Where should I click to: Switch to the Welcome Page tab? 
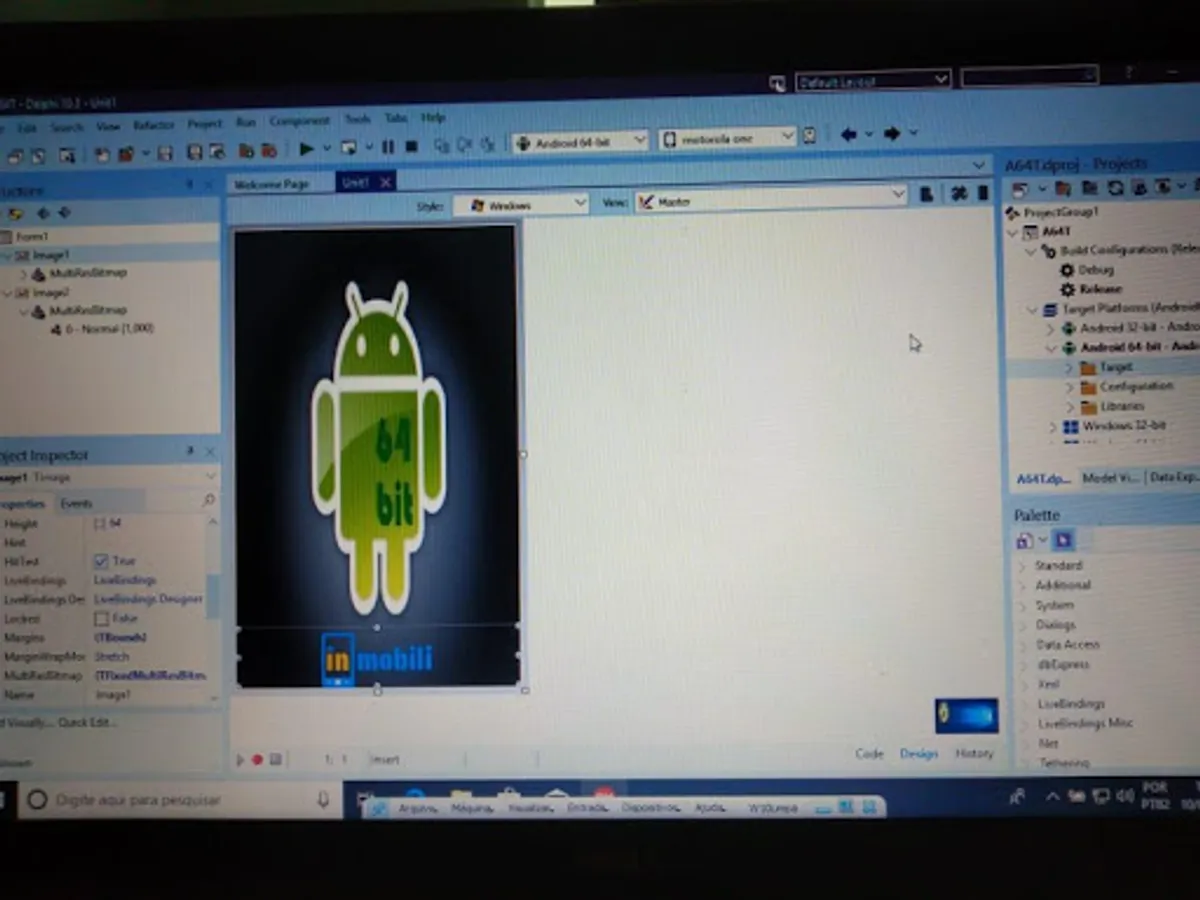click(271, 184)
